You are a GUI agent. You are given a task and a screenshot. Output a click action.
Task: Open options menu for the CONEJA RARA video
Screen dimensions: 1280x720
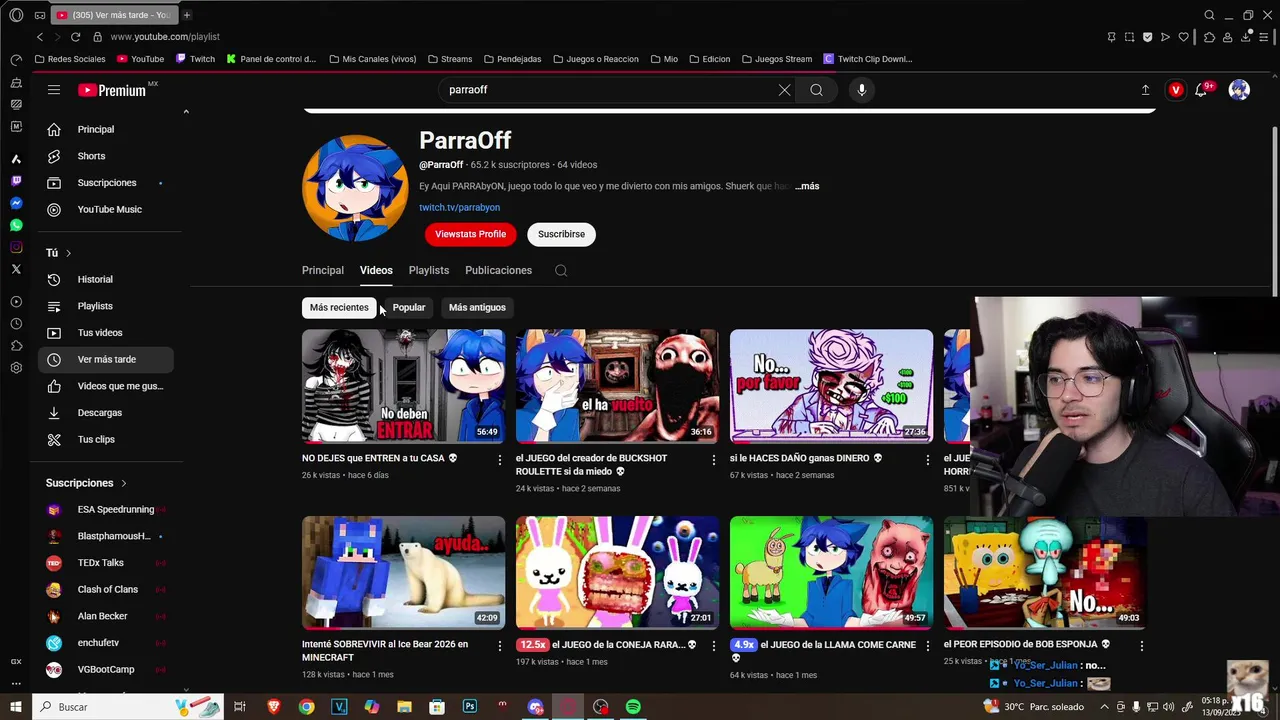coord(713,646)
